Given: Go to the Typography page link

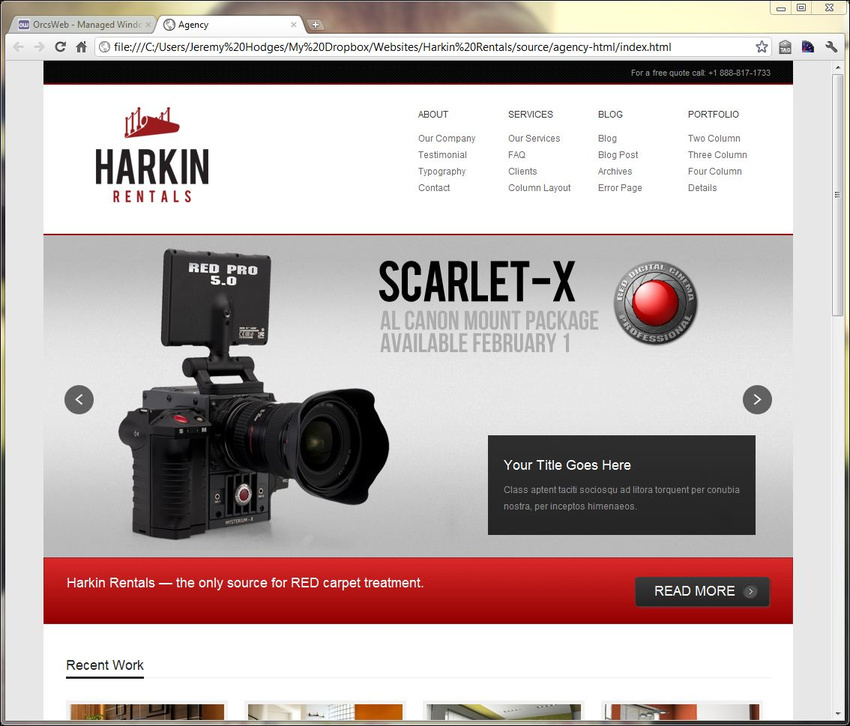Looking at the screenshot, I should pos(442,171).
